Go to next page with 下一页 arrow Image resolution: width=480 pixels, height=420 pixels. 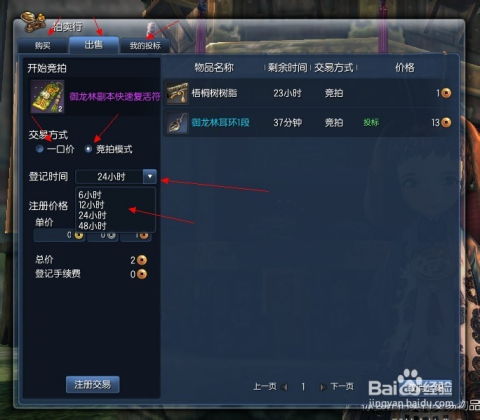click(x=323, y=387)
